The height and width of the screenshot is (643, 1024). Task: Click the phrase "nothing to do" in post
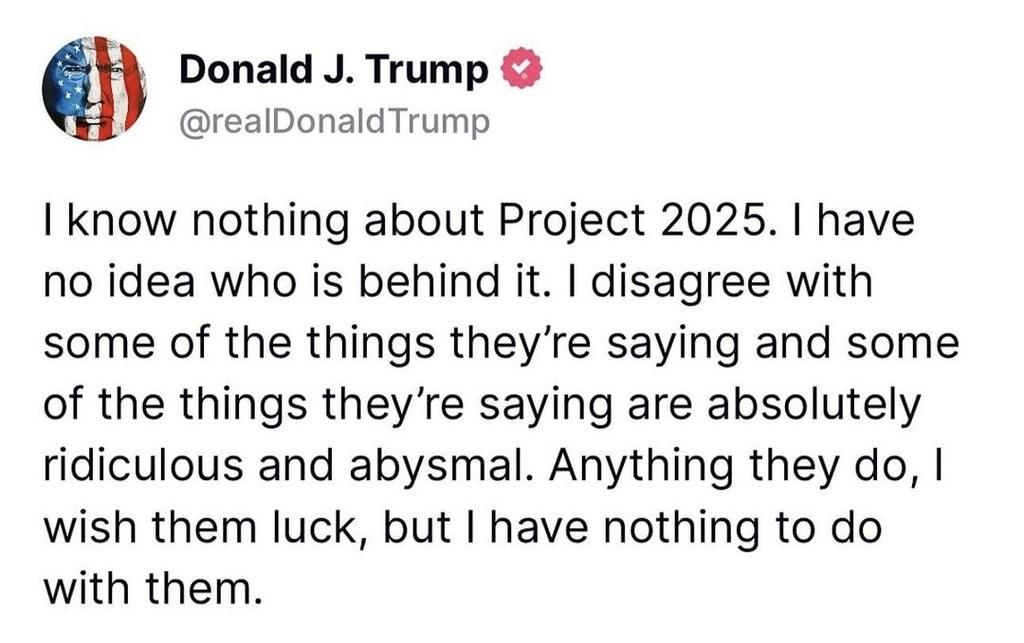coord(741,528)
